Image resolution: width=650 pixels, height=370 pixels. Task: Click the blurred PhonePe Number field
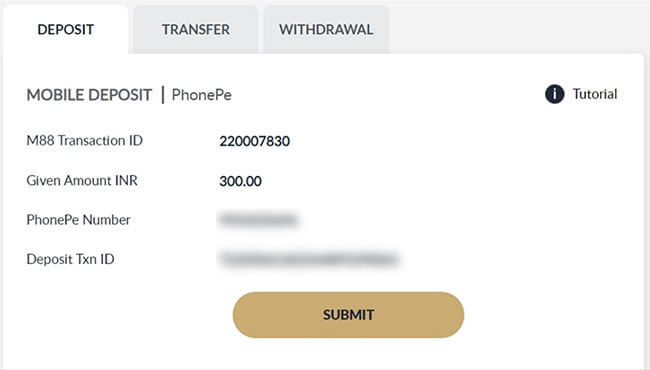[258, 220]
